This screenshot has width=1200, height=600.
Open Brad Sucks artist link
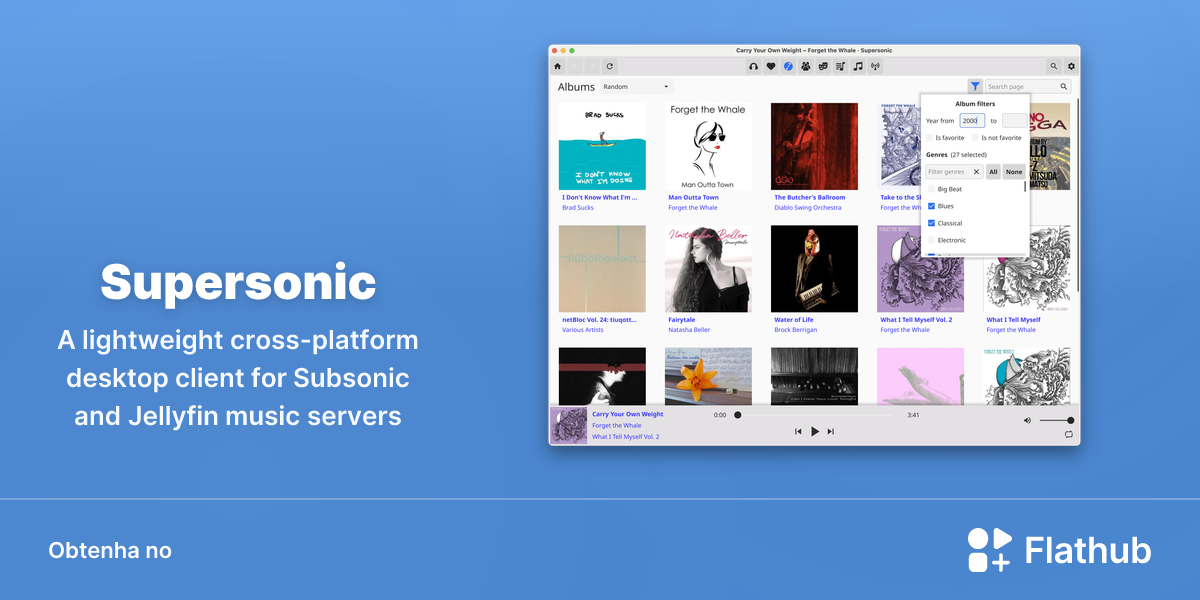coord(577,208)
